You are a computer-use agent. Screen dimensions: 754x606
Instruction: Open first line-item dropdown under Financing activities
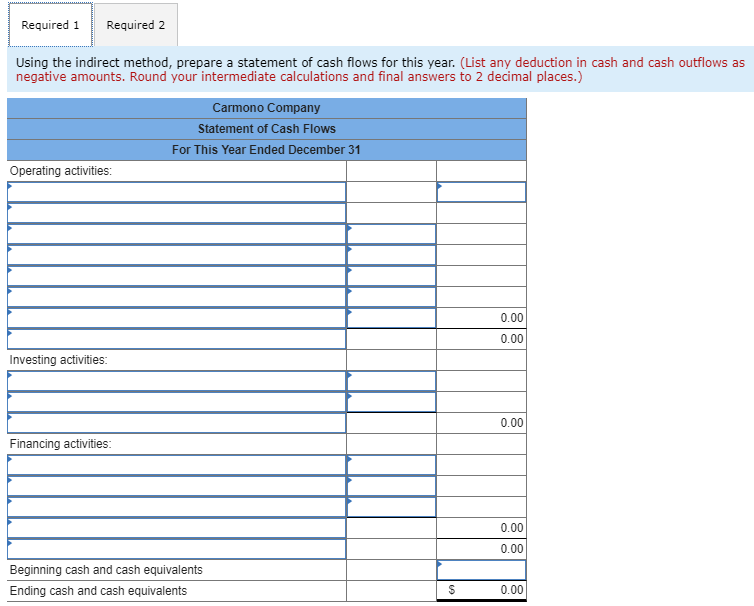tap(176, 465)
